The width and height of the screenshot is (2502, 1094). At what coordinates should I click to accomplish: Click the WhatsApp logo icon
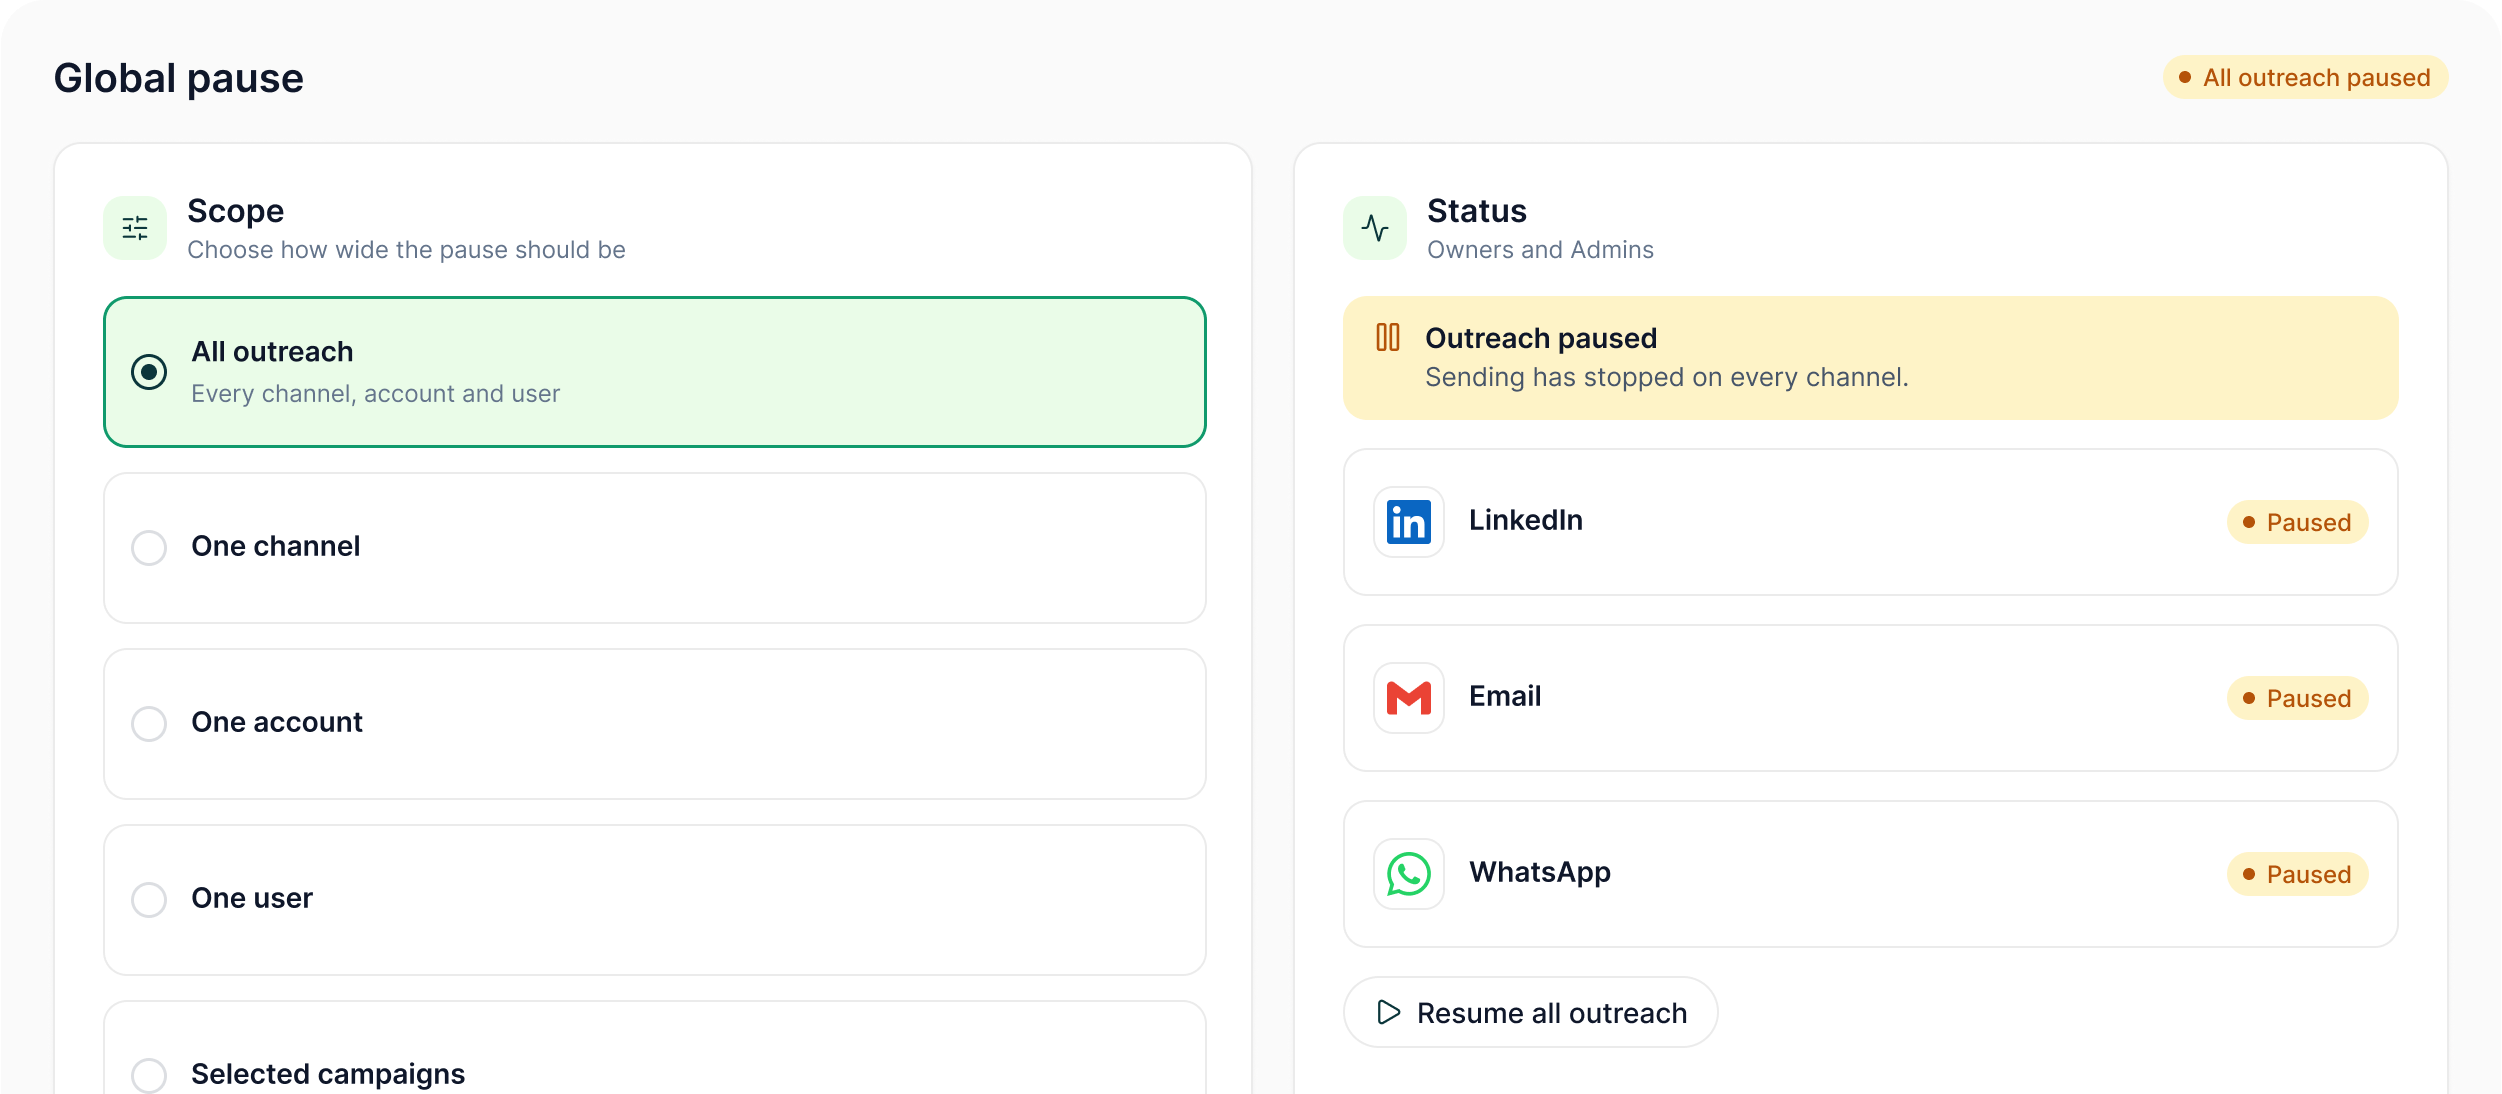pyautogui.click(x=1409, y=874)
